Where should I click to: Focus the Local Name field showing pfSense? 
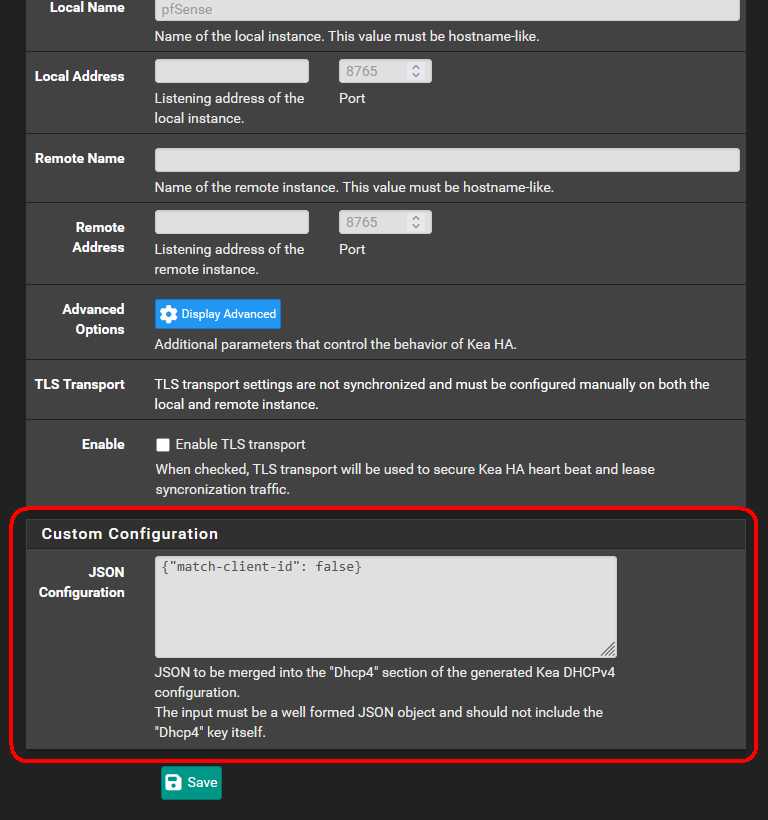click(x=447, y=10)
